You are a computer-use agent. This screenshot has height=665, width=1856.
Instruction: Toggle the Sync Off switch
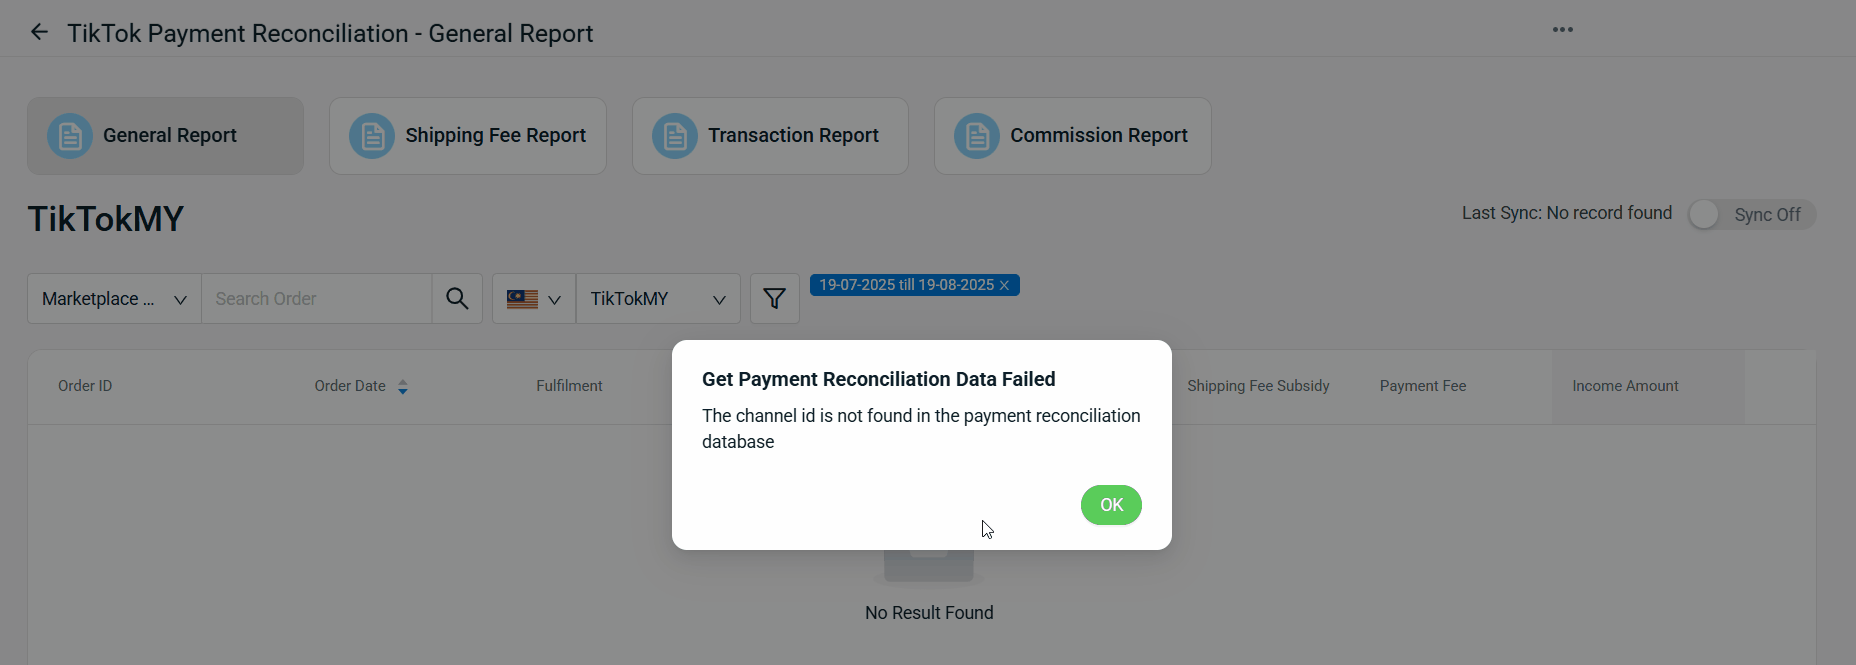pos(1752,215)
